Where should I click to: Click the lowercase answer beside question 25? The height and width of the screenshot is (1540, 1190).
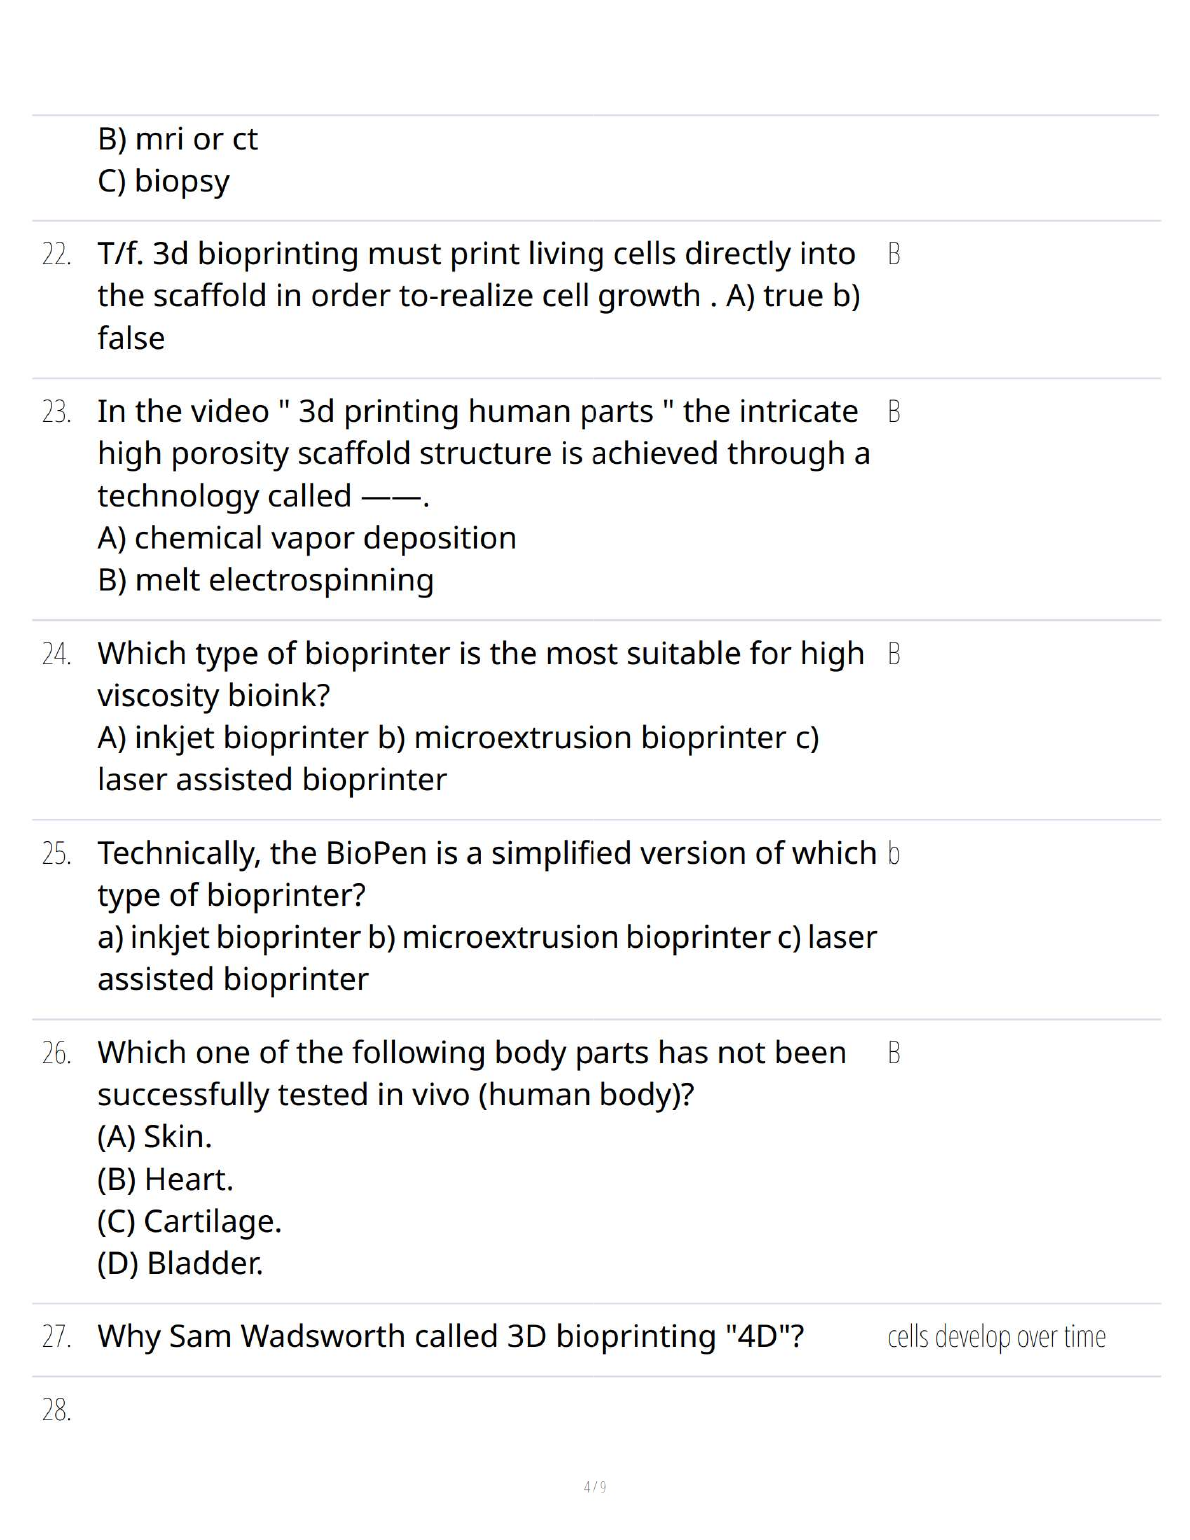point(893,854)
